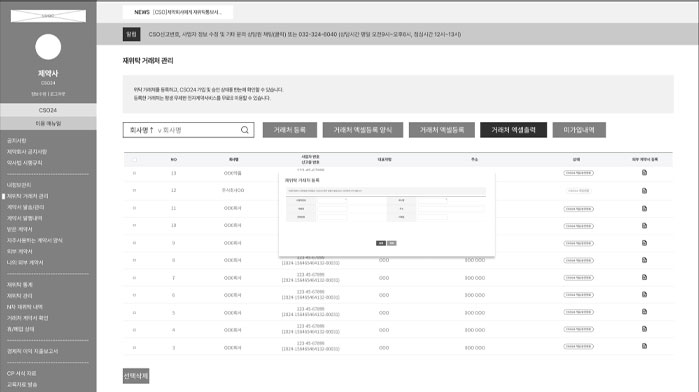
Task: Tick the select-all checkbox in table header
Action: pos(134,159)
